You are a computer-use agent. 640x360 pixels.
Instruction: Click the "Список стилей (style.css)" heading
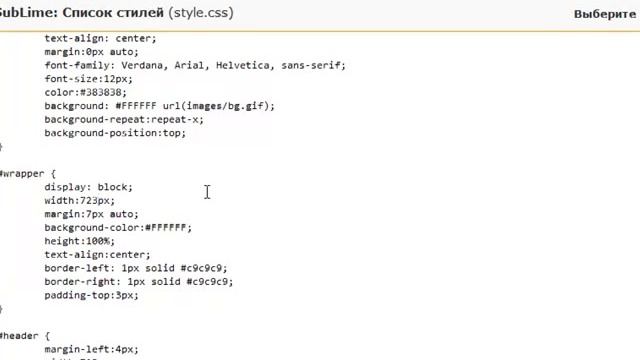(148, 13)
